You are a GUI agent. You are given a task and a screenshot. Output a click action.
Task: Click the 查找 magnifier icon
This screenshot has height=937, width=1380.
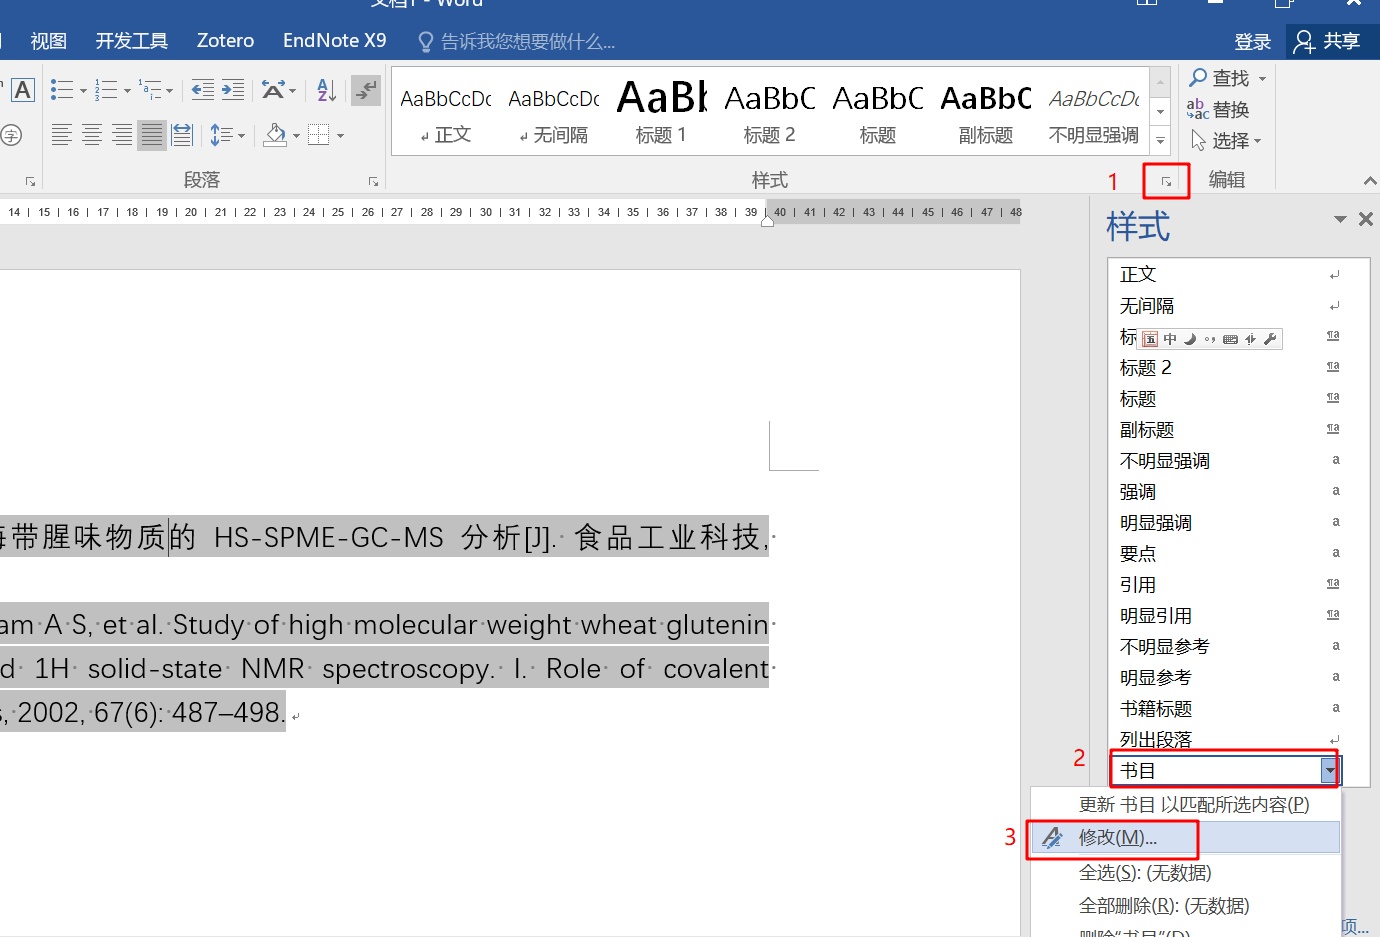coord(1198,77)
